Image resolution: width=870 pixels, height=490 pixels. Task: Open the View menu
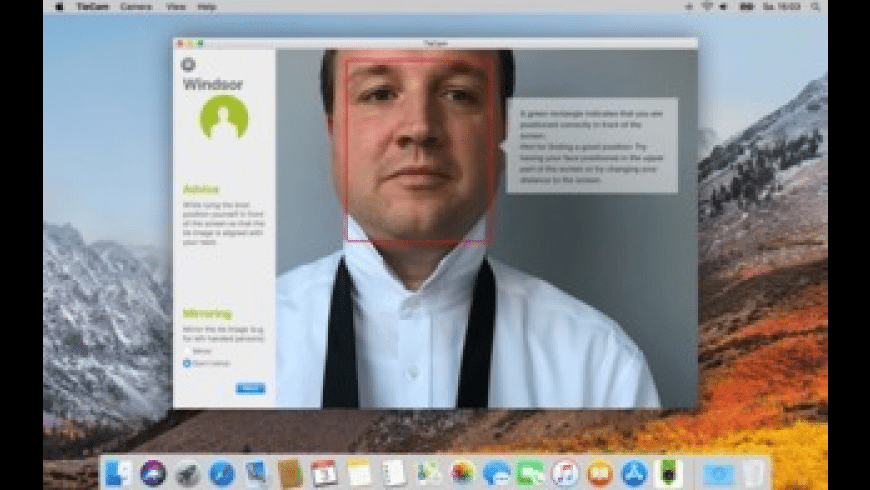tap(176, 7)
